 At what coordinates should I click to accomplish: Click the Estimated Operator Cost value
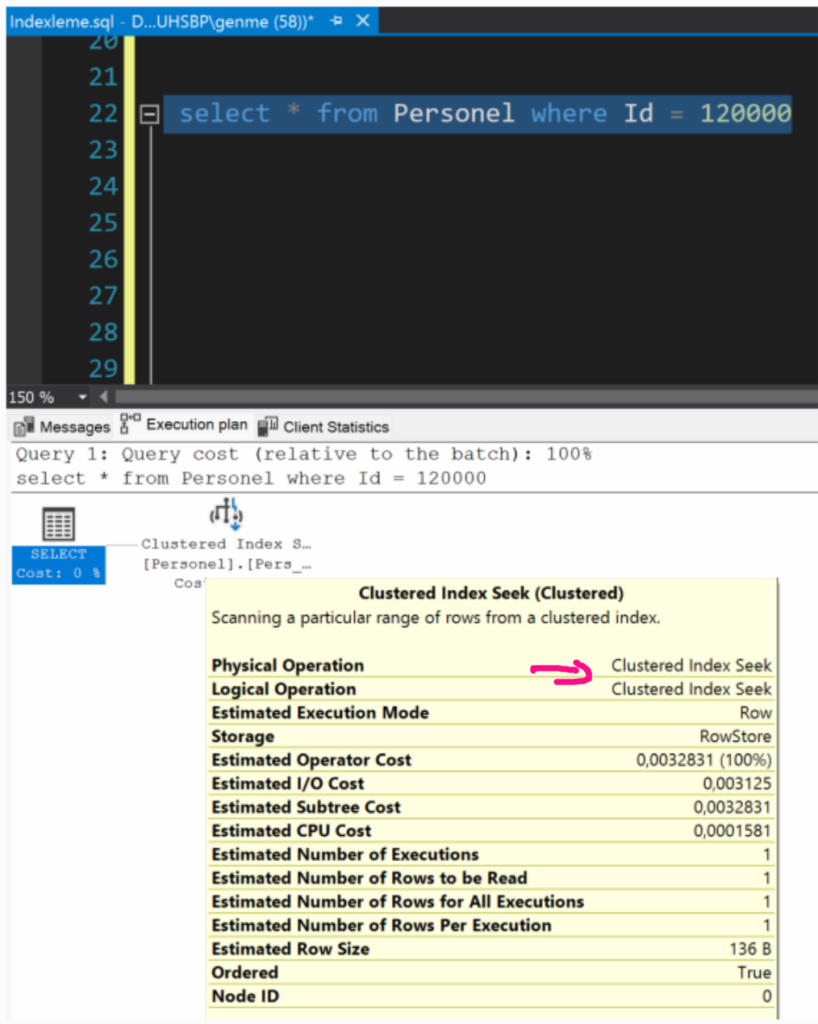703,760
